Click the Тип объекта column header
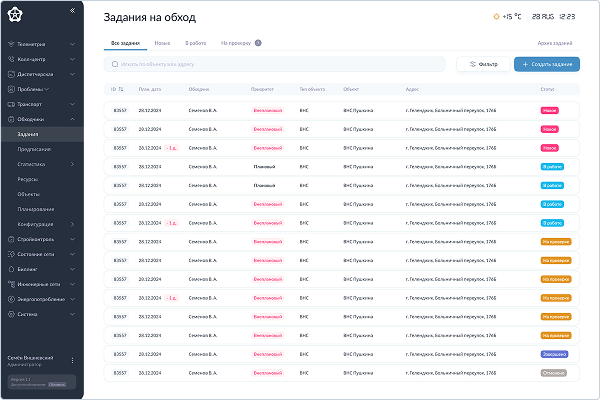Screen dimensions: 600x400 (312, 89)
